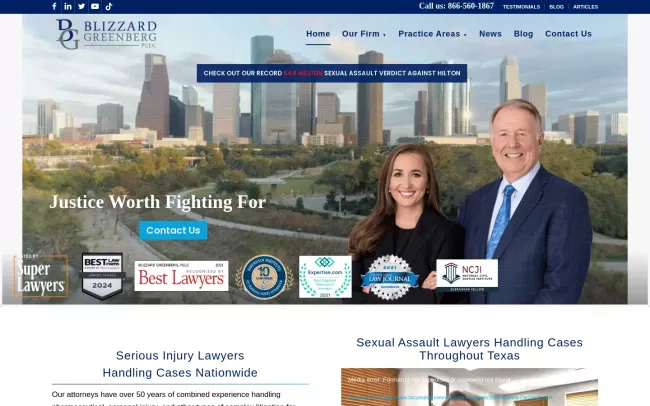Click the Hilton verdict announcement banner
650x406 pixels.
point(332,73)
